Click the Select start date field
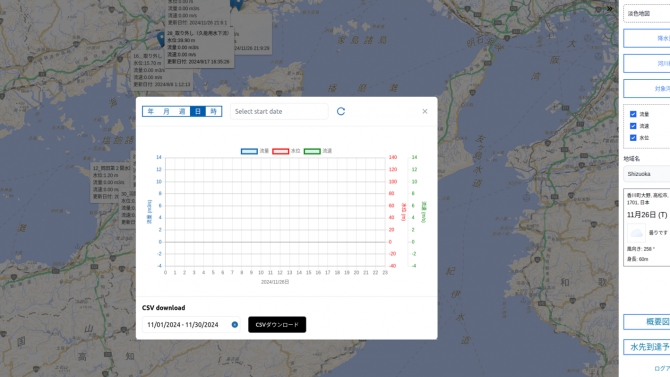 point(279,112)
